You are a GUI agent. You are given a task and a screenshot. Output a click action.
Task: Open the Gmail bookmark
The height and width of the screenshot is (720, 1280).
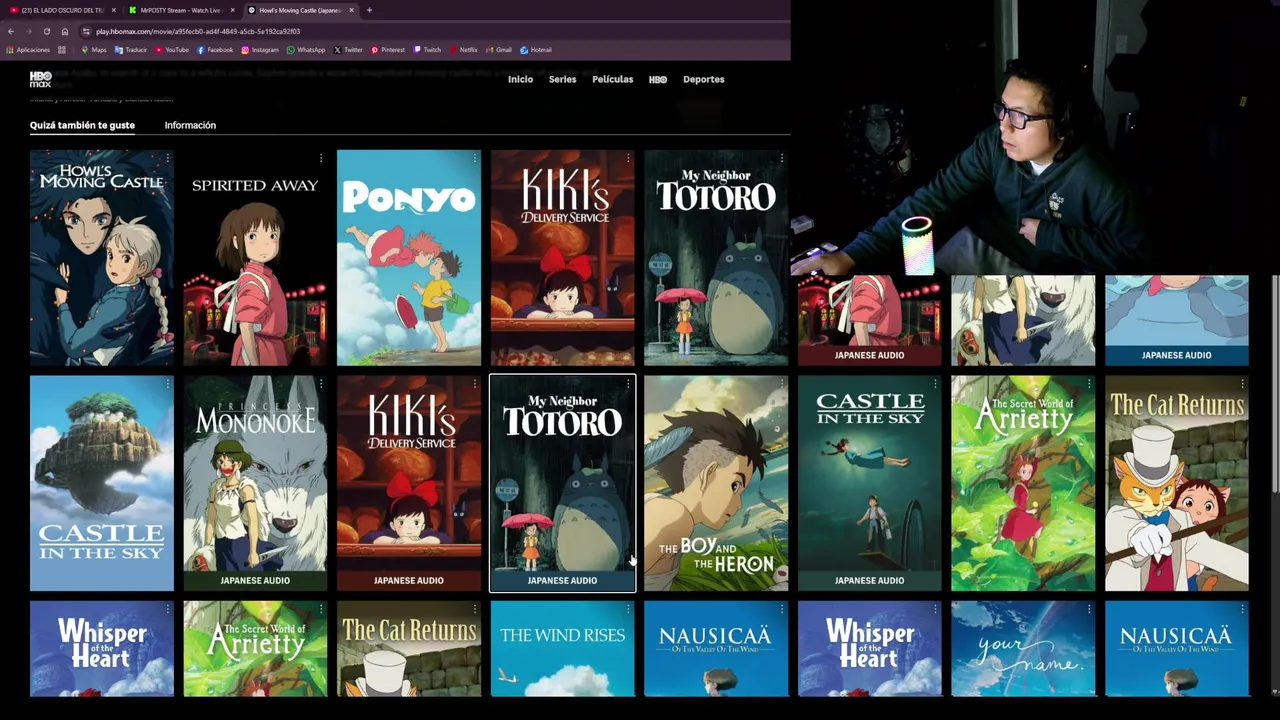point(498,50)
